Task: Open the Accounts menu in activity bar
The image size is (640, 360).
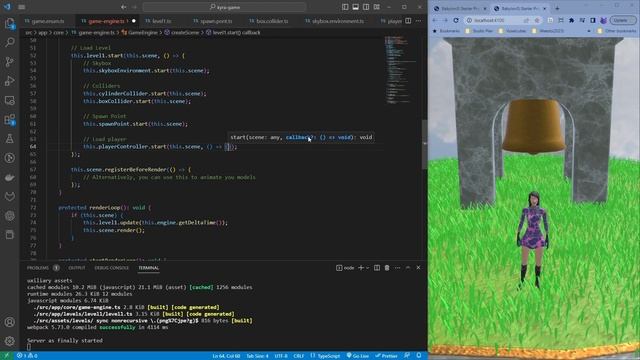Action: pyautogui.click(x=10, y=322)
